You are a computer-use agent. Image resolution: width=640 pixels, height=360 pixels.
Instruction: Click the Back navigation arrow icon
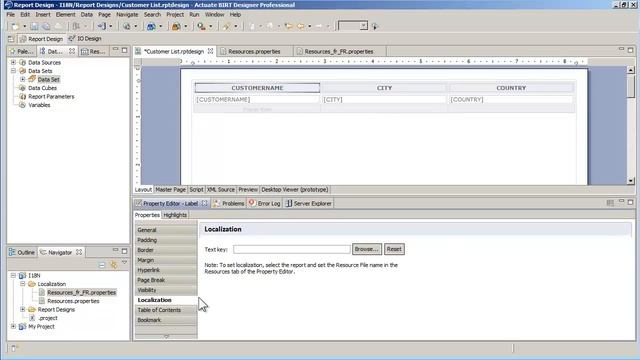tap(301, 26)
